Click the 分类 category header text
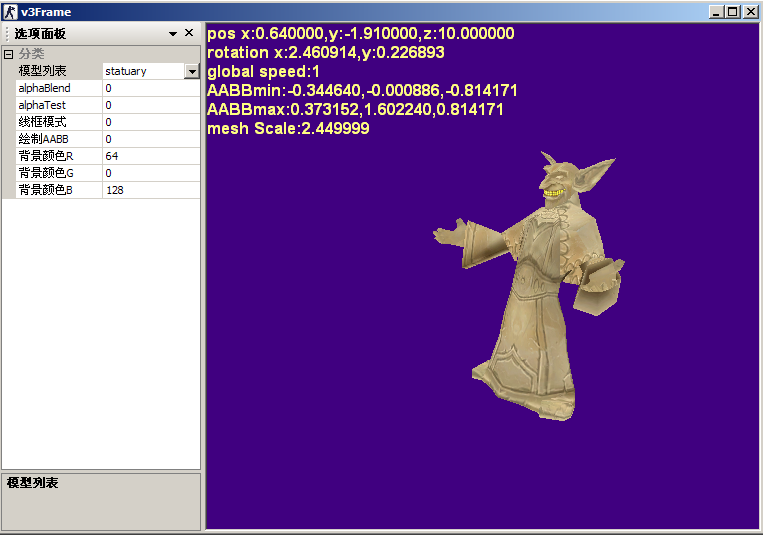The image size is (764, 535). pos(31,54)
